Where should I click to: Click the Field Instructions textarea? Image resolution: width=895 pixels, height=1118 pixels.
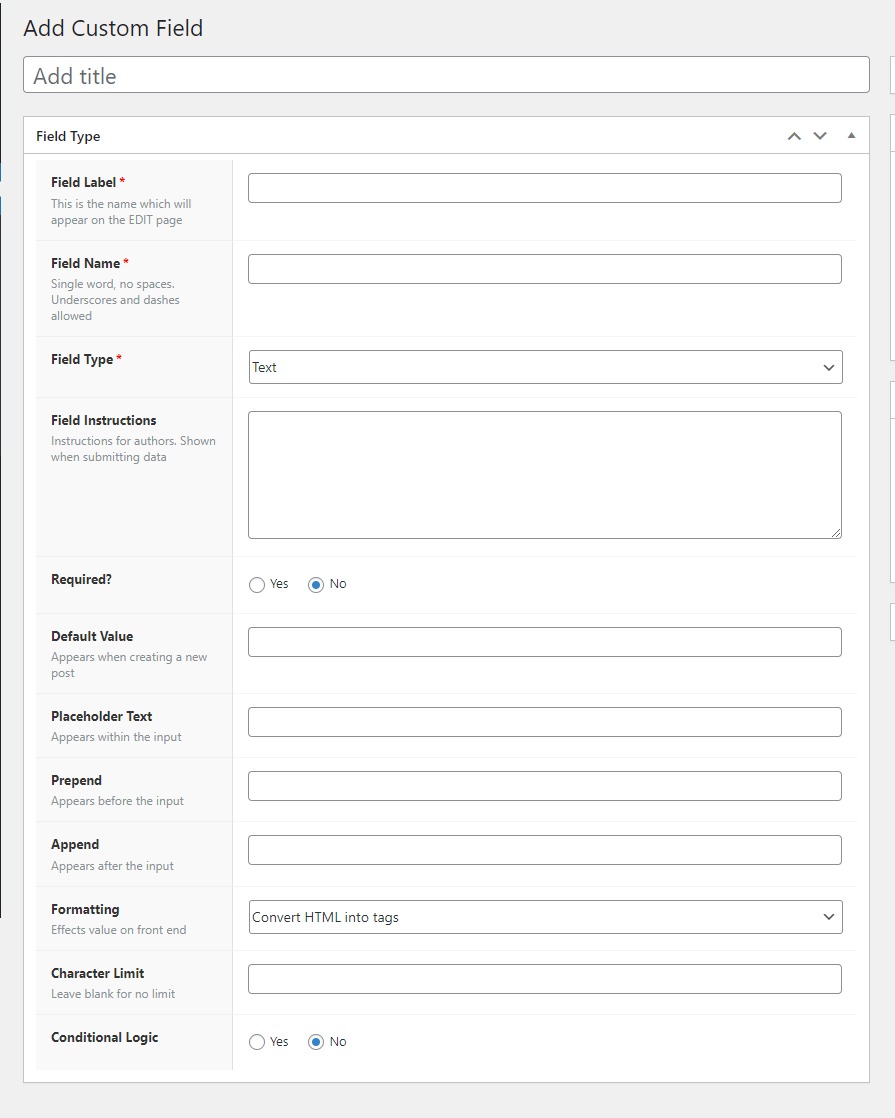545,475
